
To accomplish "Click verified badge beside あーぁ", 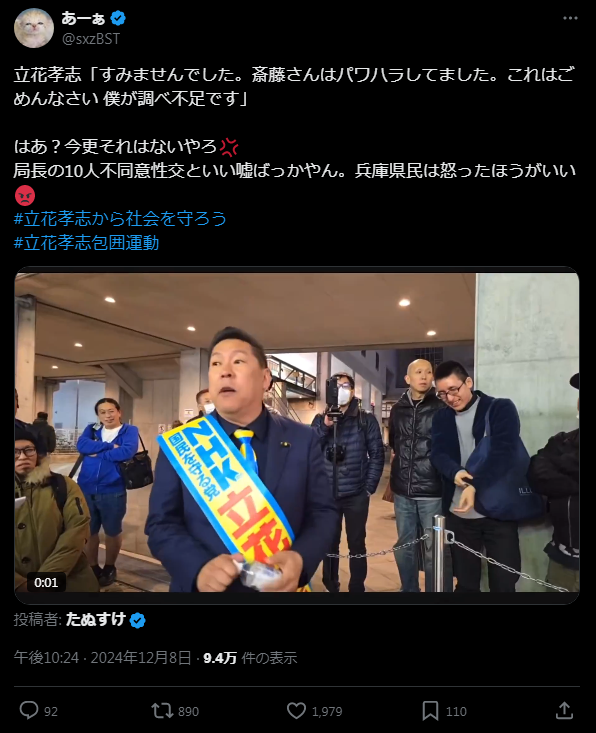I will 118,18.
